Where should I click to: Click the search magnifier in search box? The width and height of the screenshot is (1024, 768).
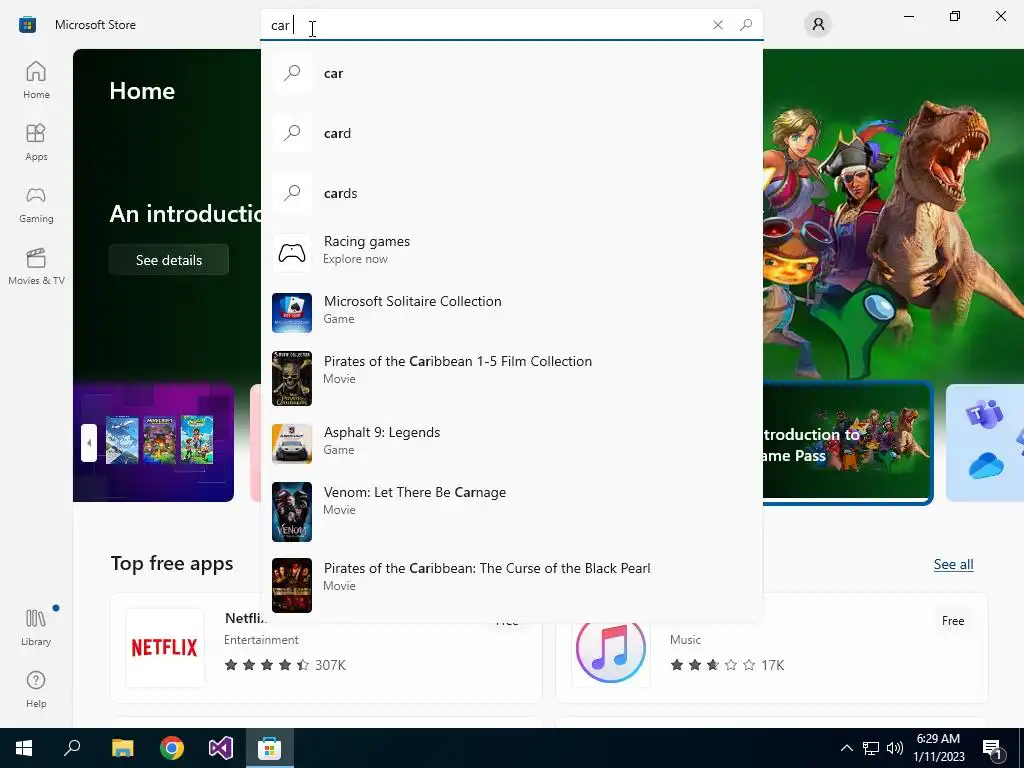[746, 25]
